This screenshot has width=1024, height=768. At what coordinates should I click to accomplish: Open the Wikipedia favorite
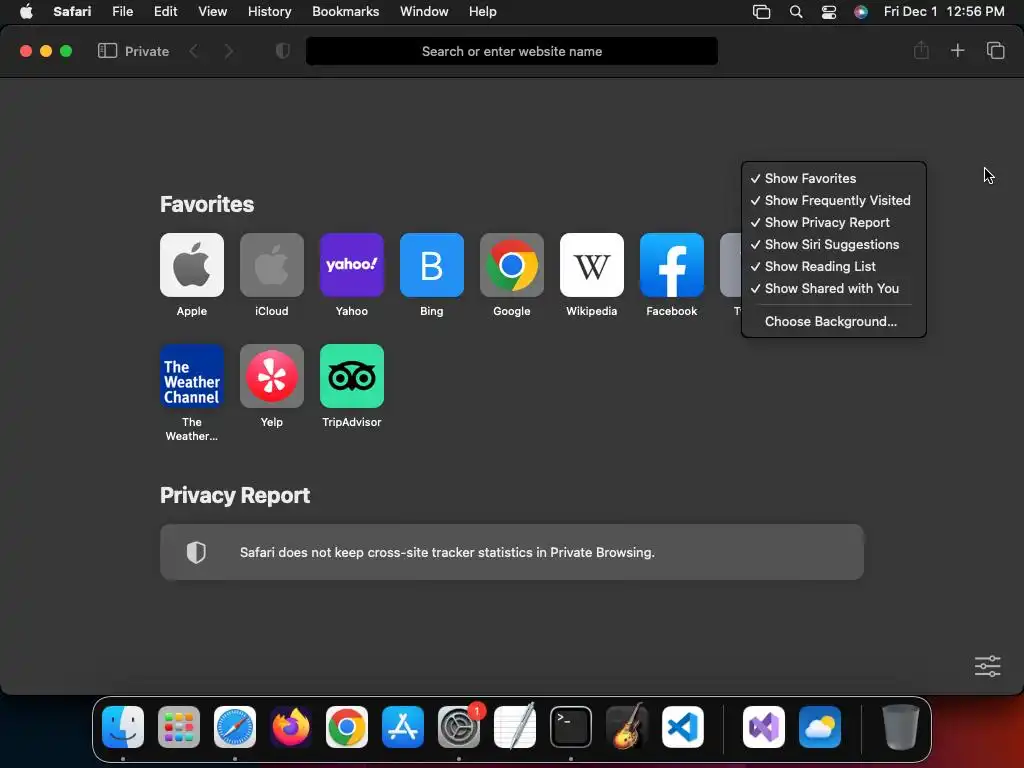point(592,265)
